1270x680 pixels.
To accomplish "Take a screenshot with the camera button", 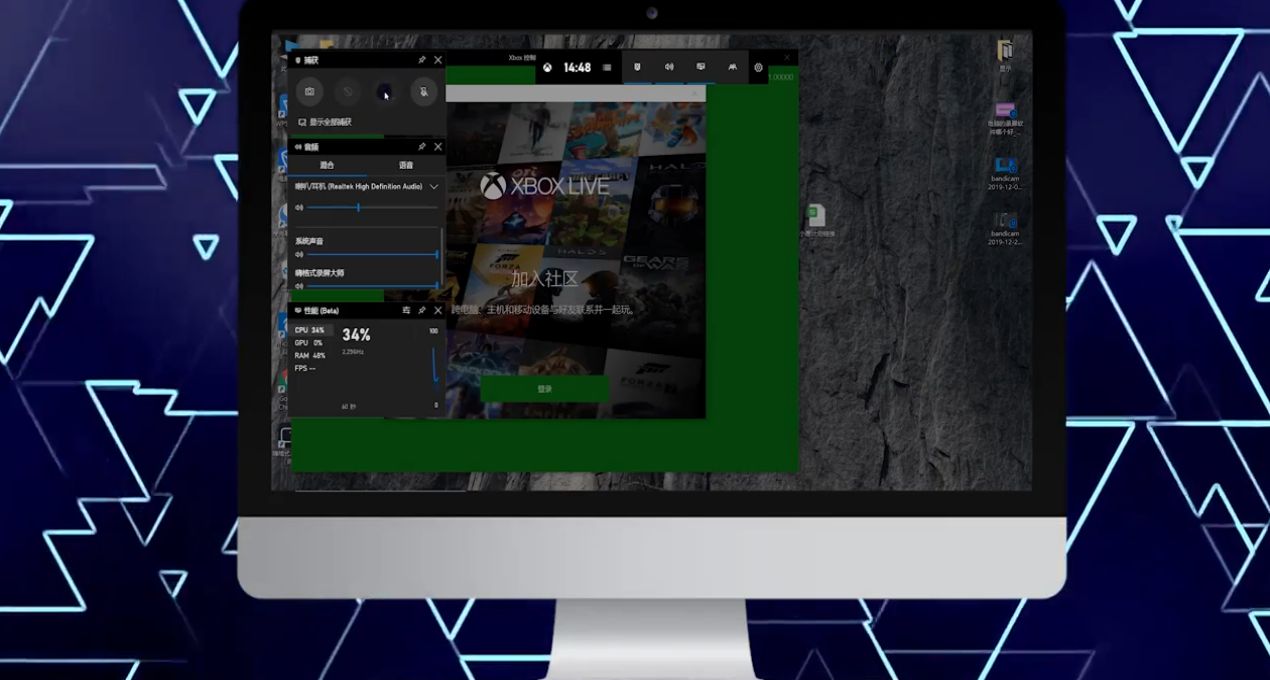I will 309,92.
